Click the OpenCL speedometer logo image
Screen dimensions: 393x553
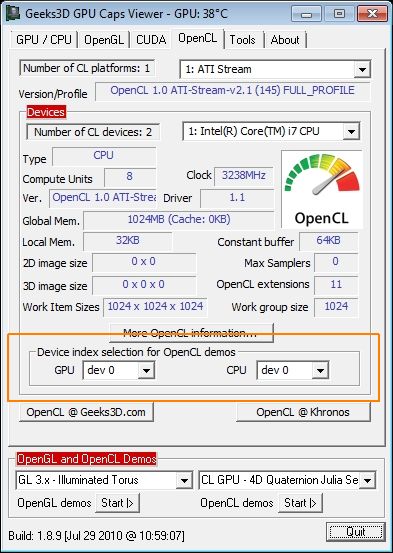[x=322, y=189]
